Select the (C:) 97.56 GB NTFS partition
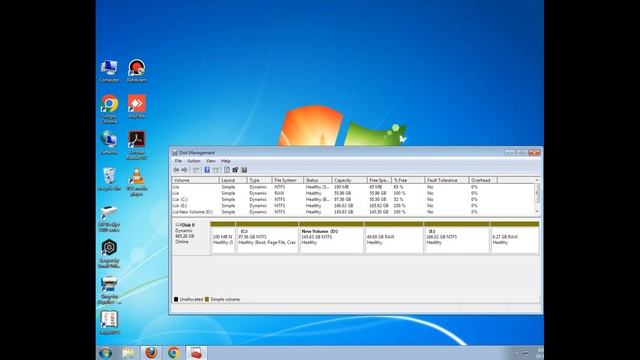This screenshot has width=640, height=360. coord(267,238)
